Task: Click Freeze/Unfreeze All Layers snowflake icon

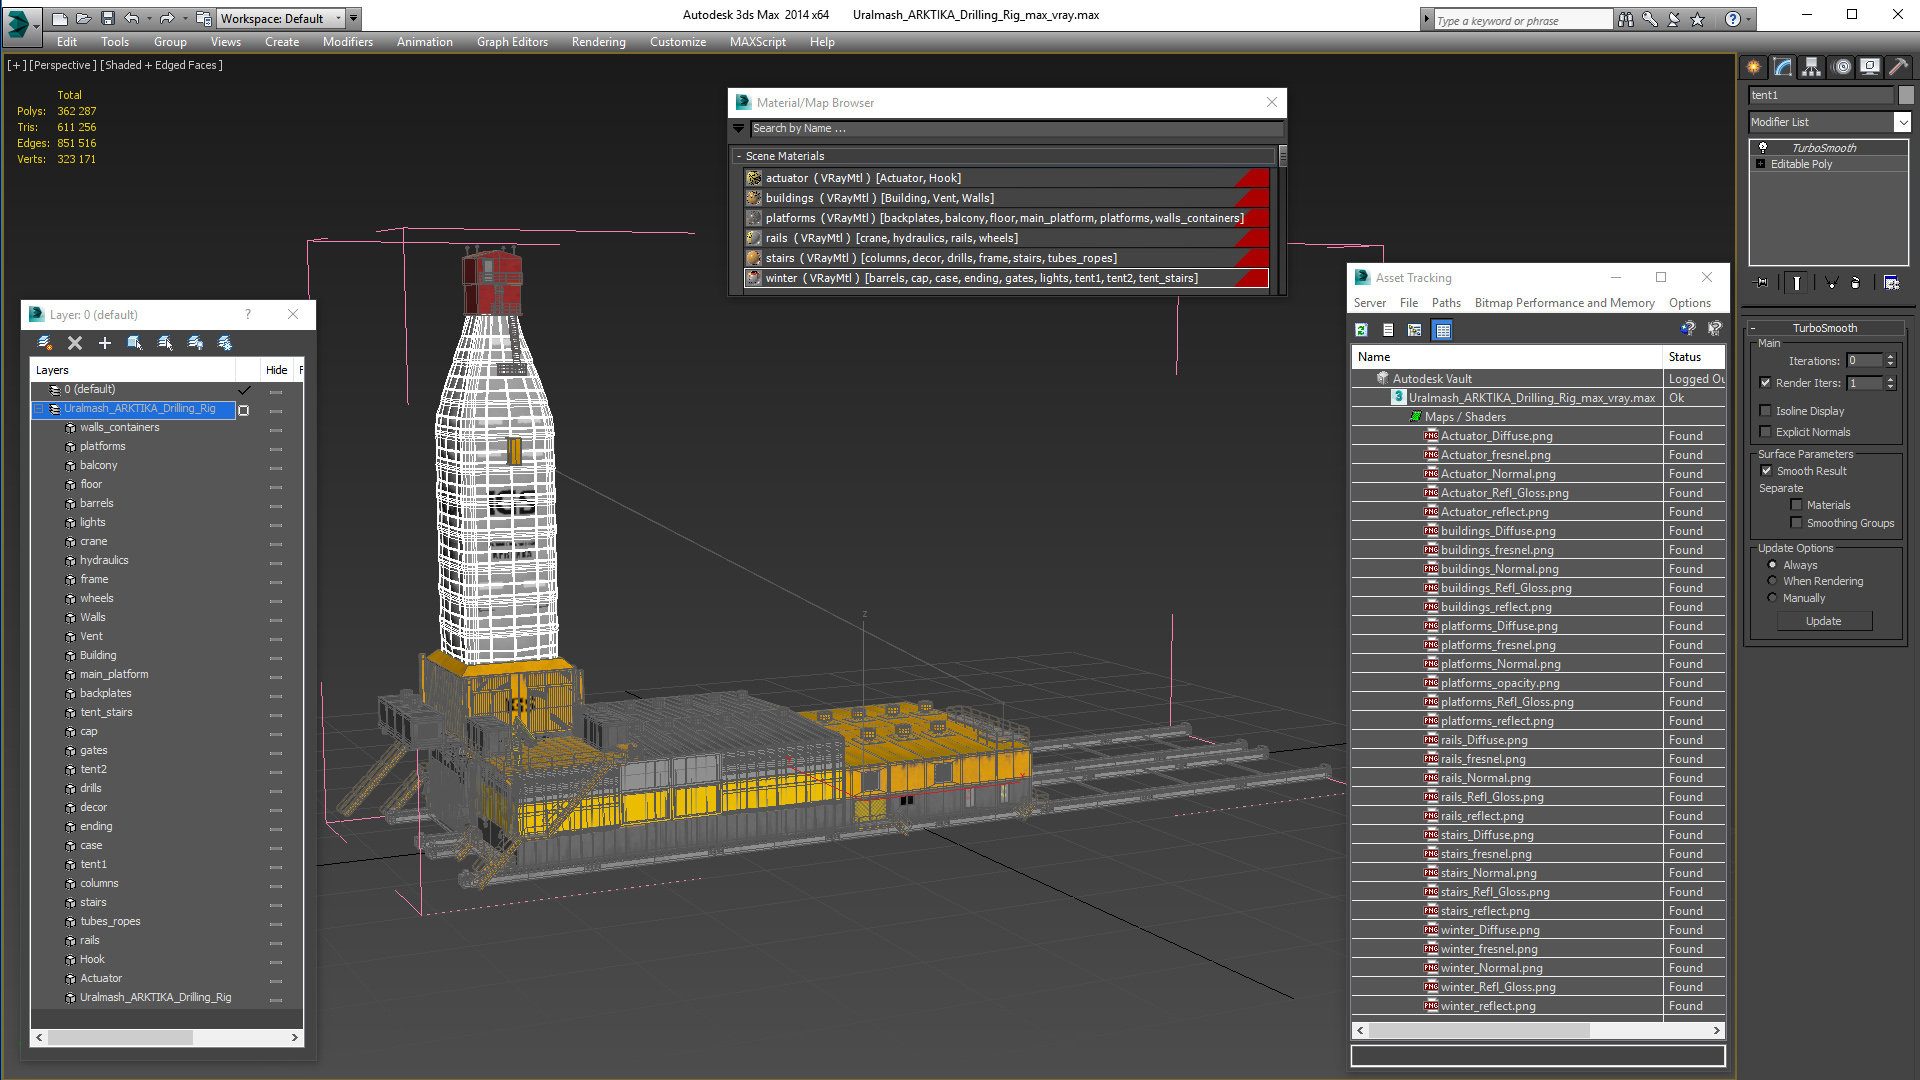Action: (225, 343)
